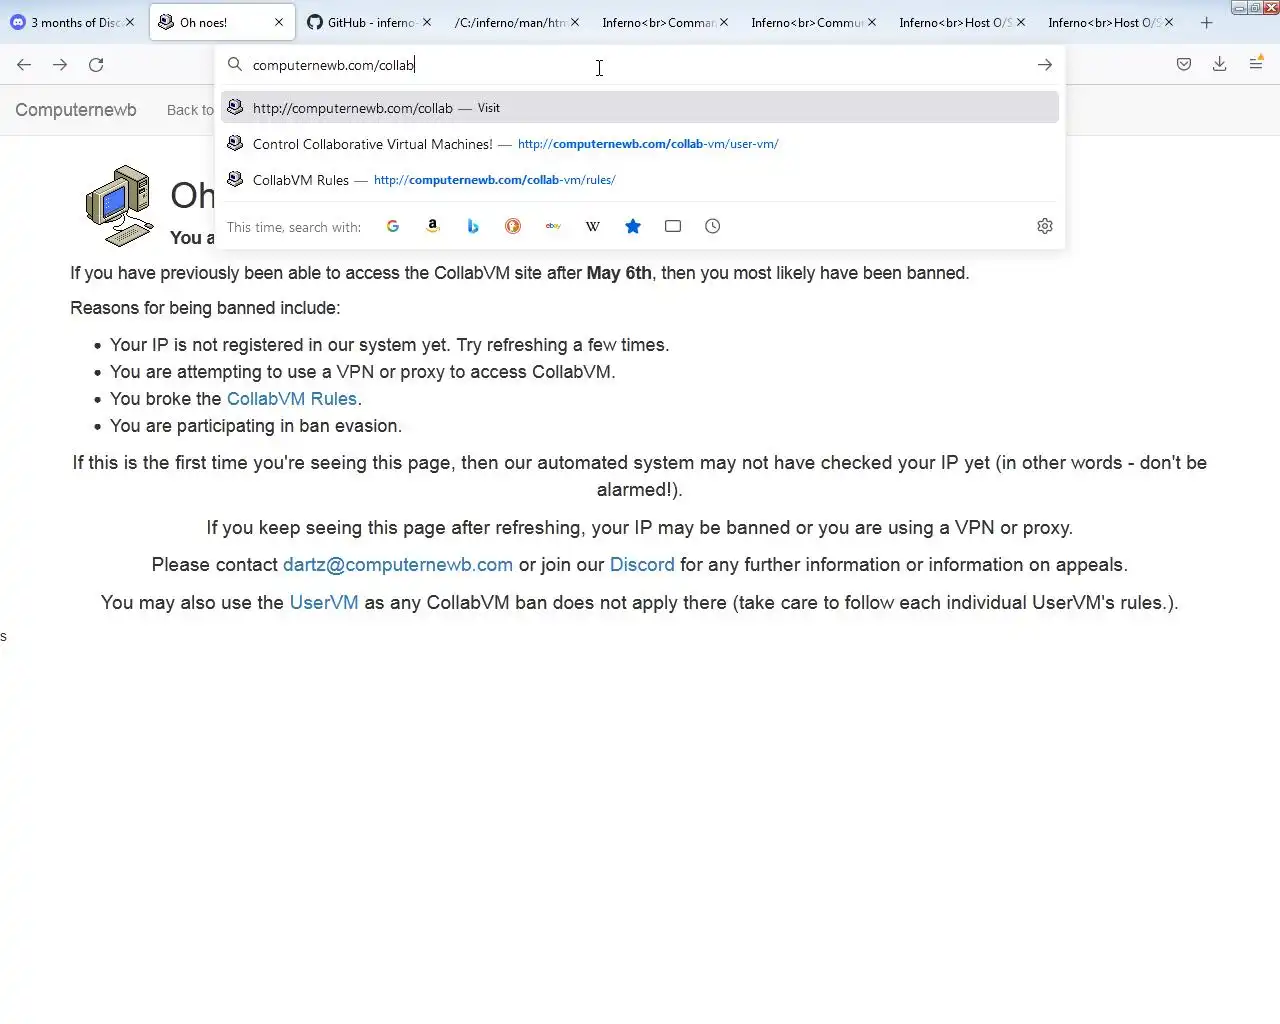
Task: Open search settings gear icon
Action: coord(1045,226)
